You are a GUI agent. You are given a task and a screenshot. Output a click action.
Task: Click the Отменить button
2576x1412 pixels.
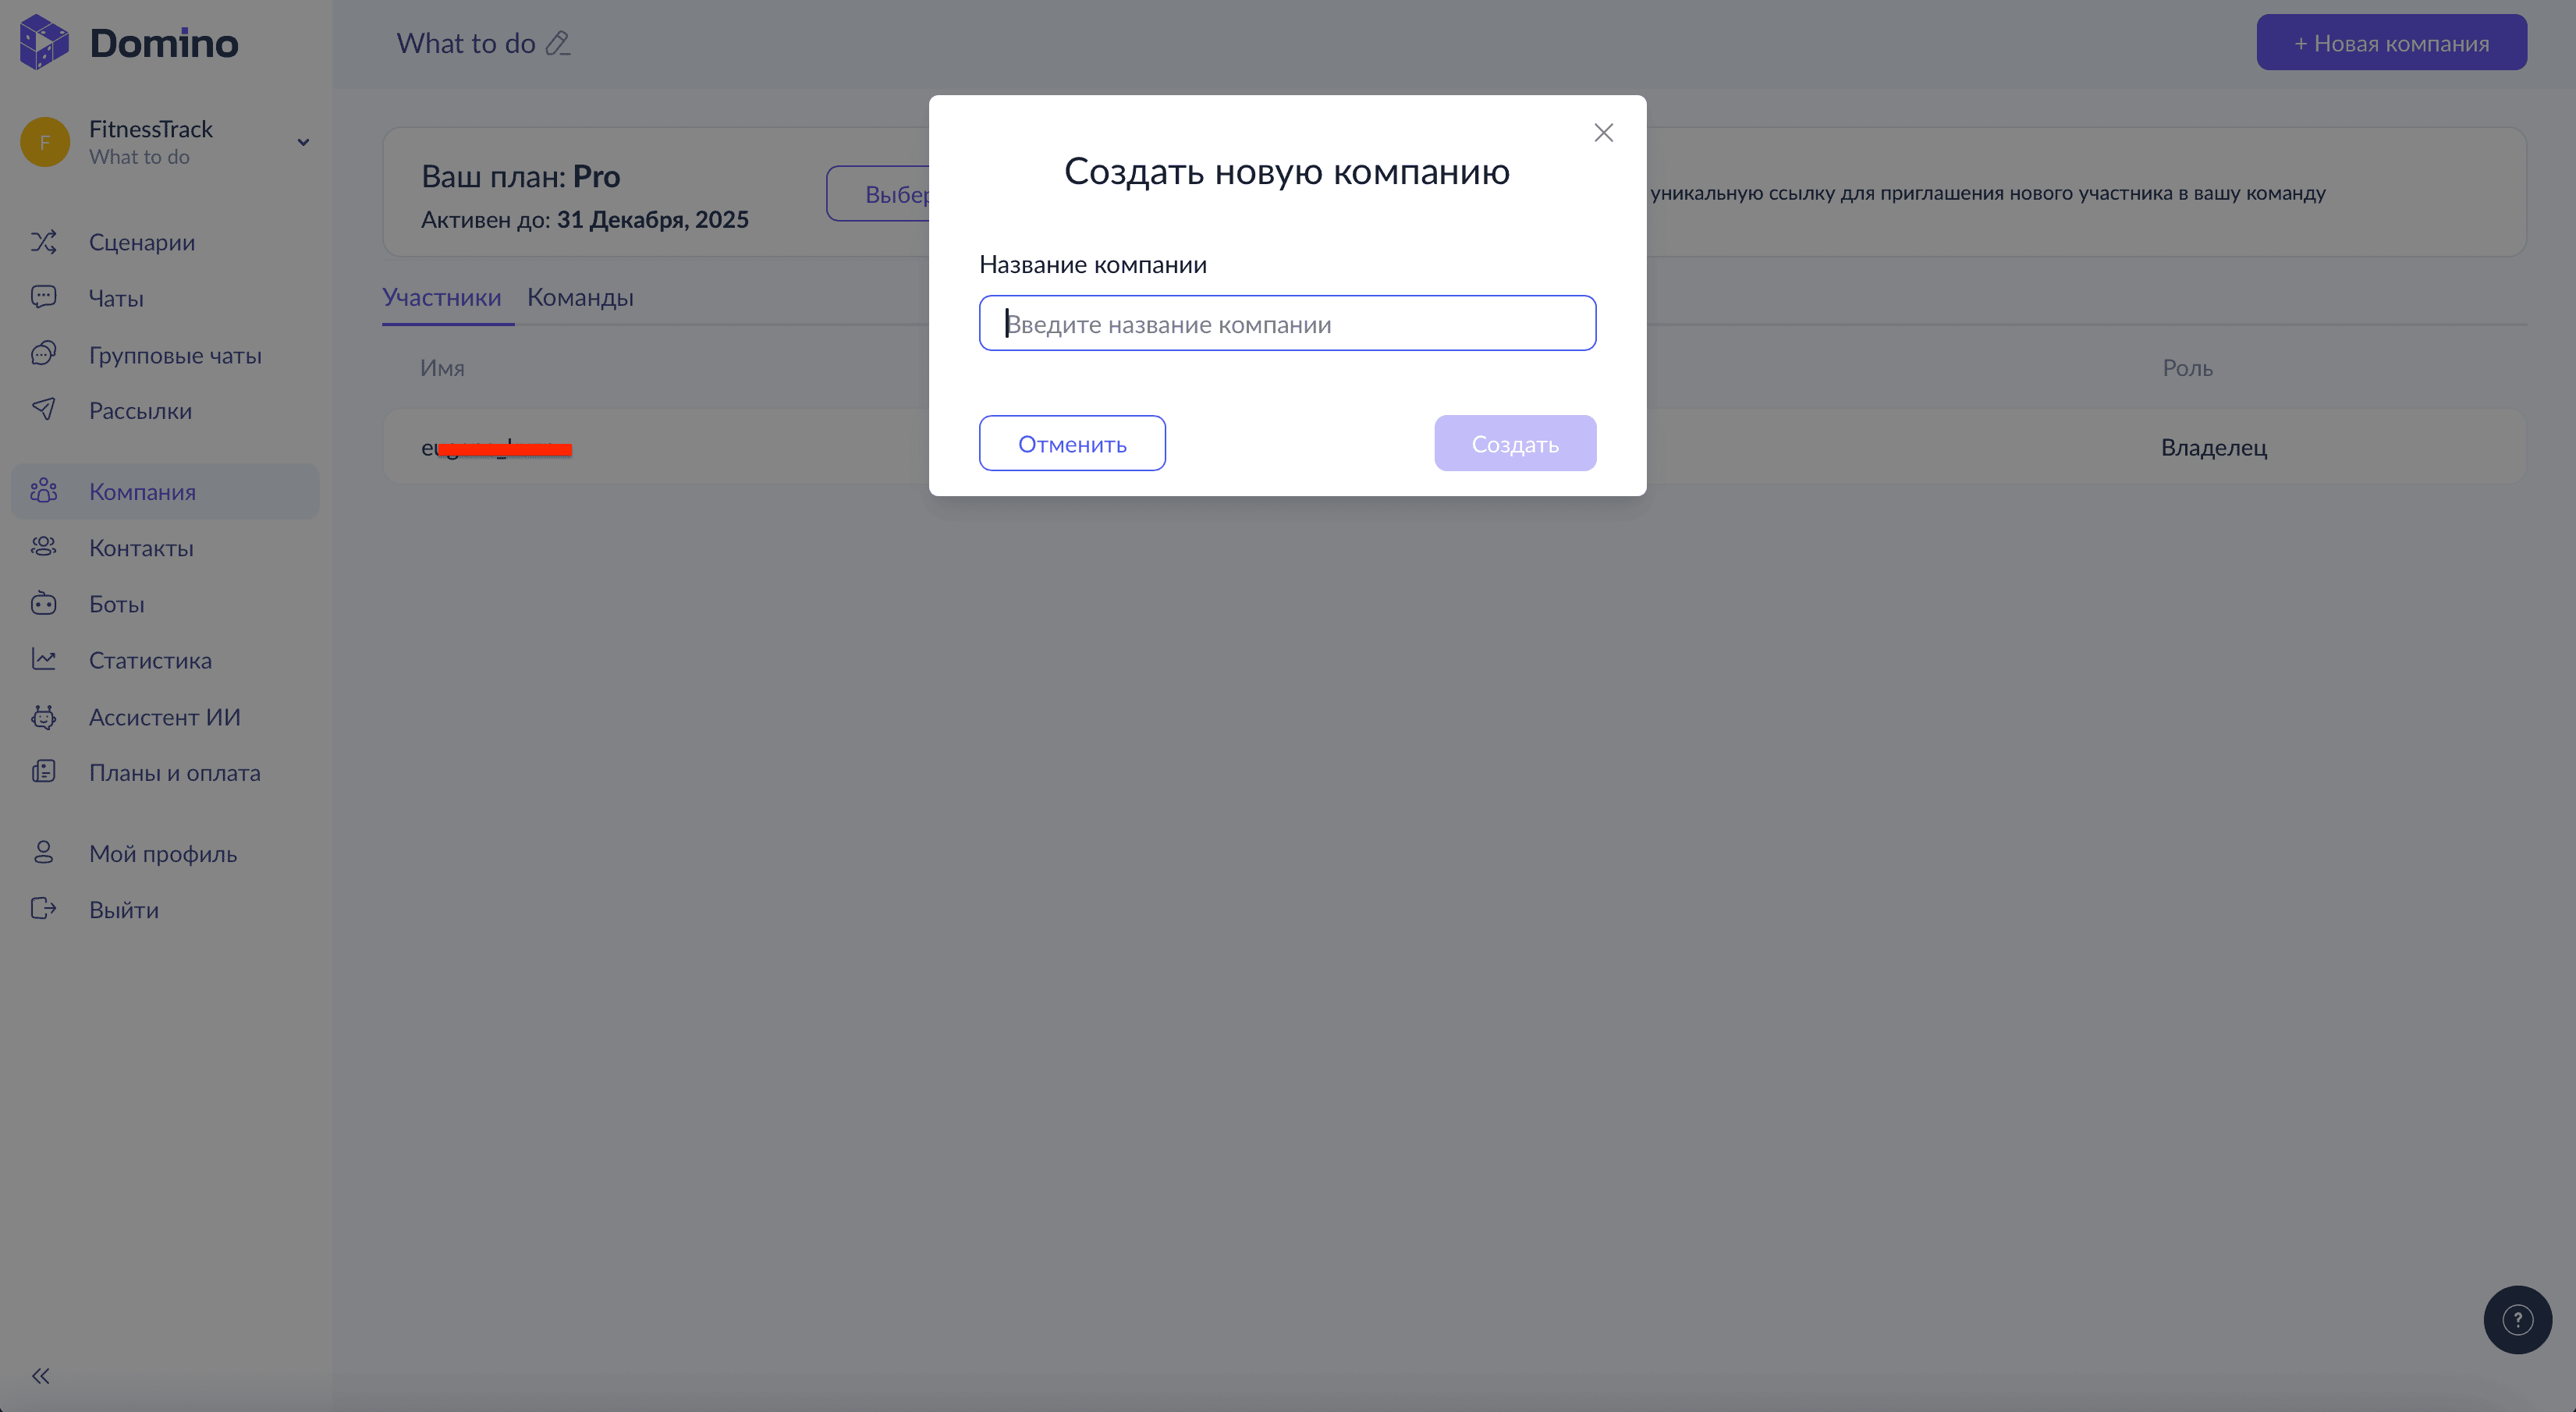coord(1072,443)
